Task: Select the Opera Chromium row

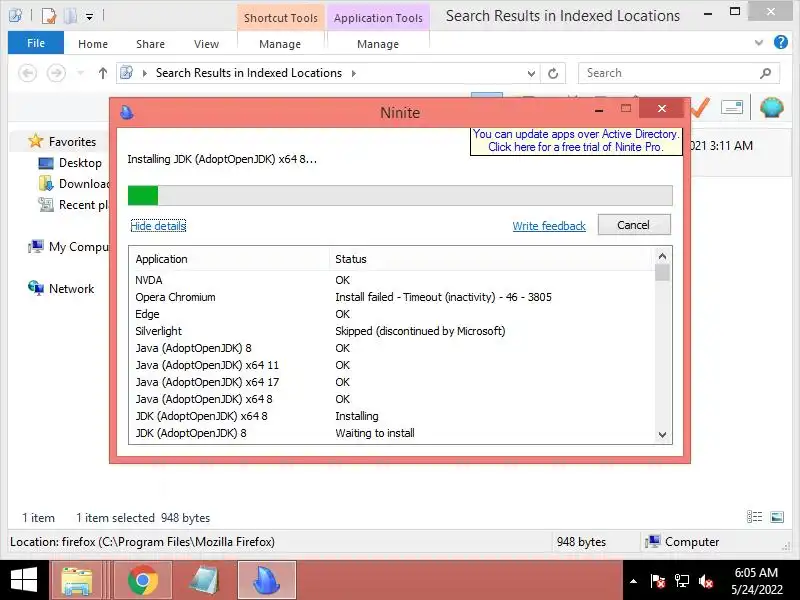Action: [x=391, y=297]
